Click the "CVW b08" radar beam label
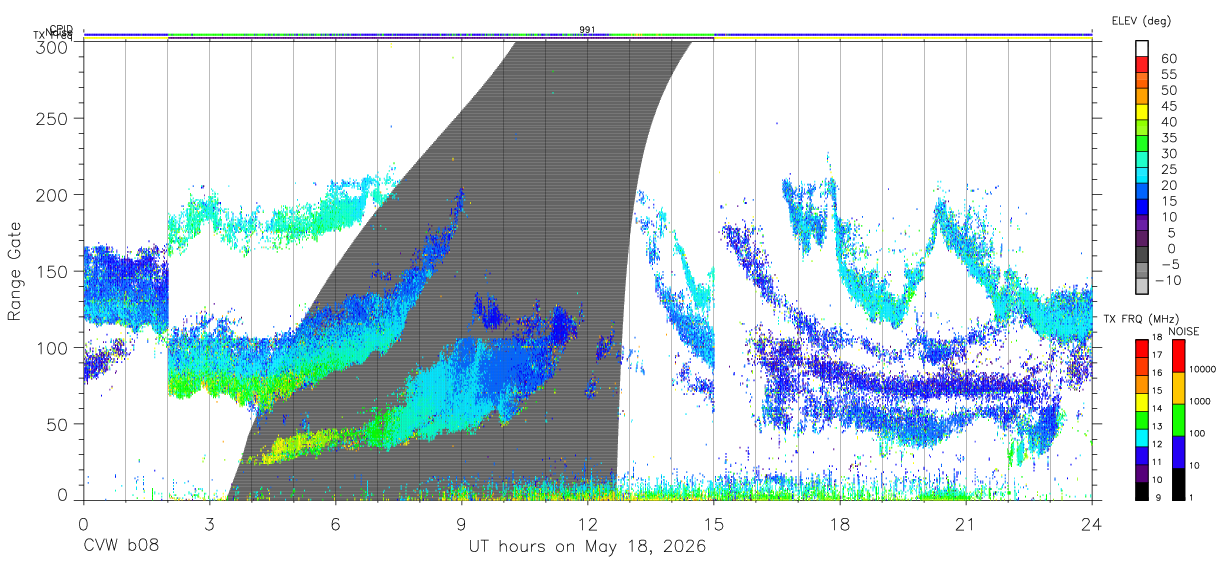Image resolution: width=1228 pixels, height=567 pixels. [121, 547]
